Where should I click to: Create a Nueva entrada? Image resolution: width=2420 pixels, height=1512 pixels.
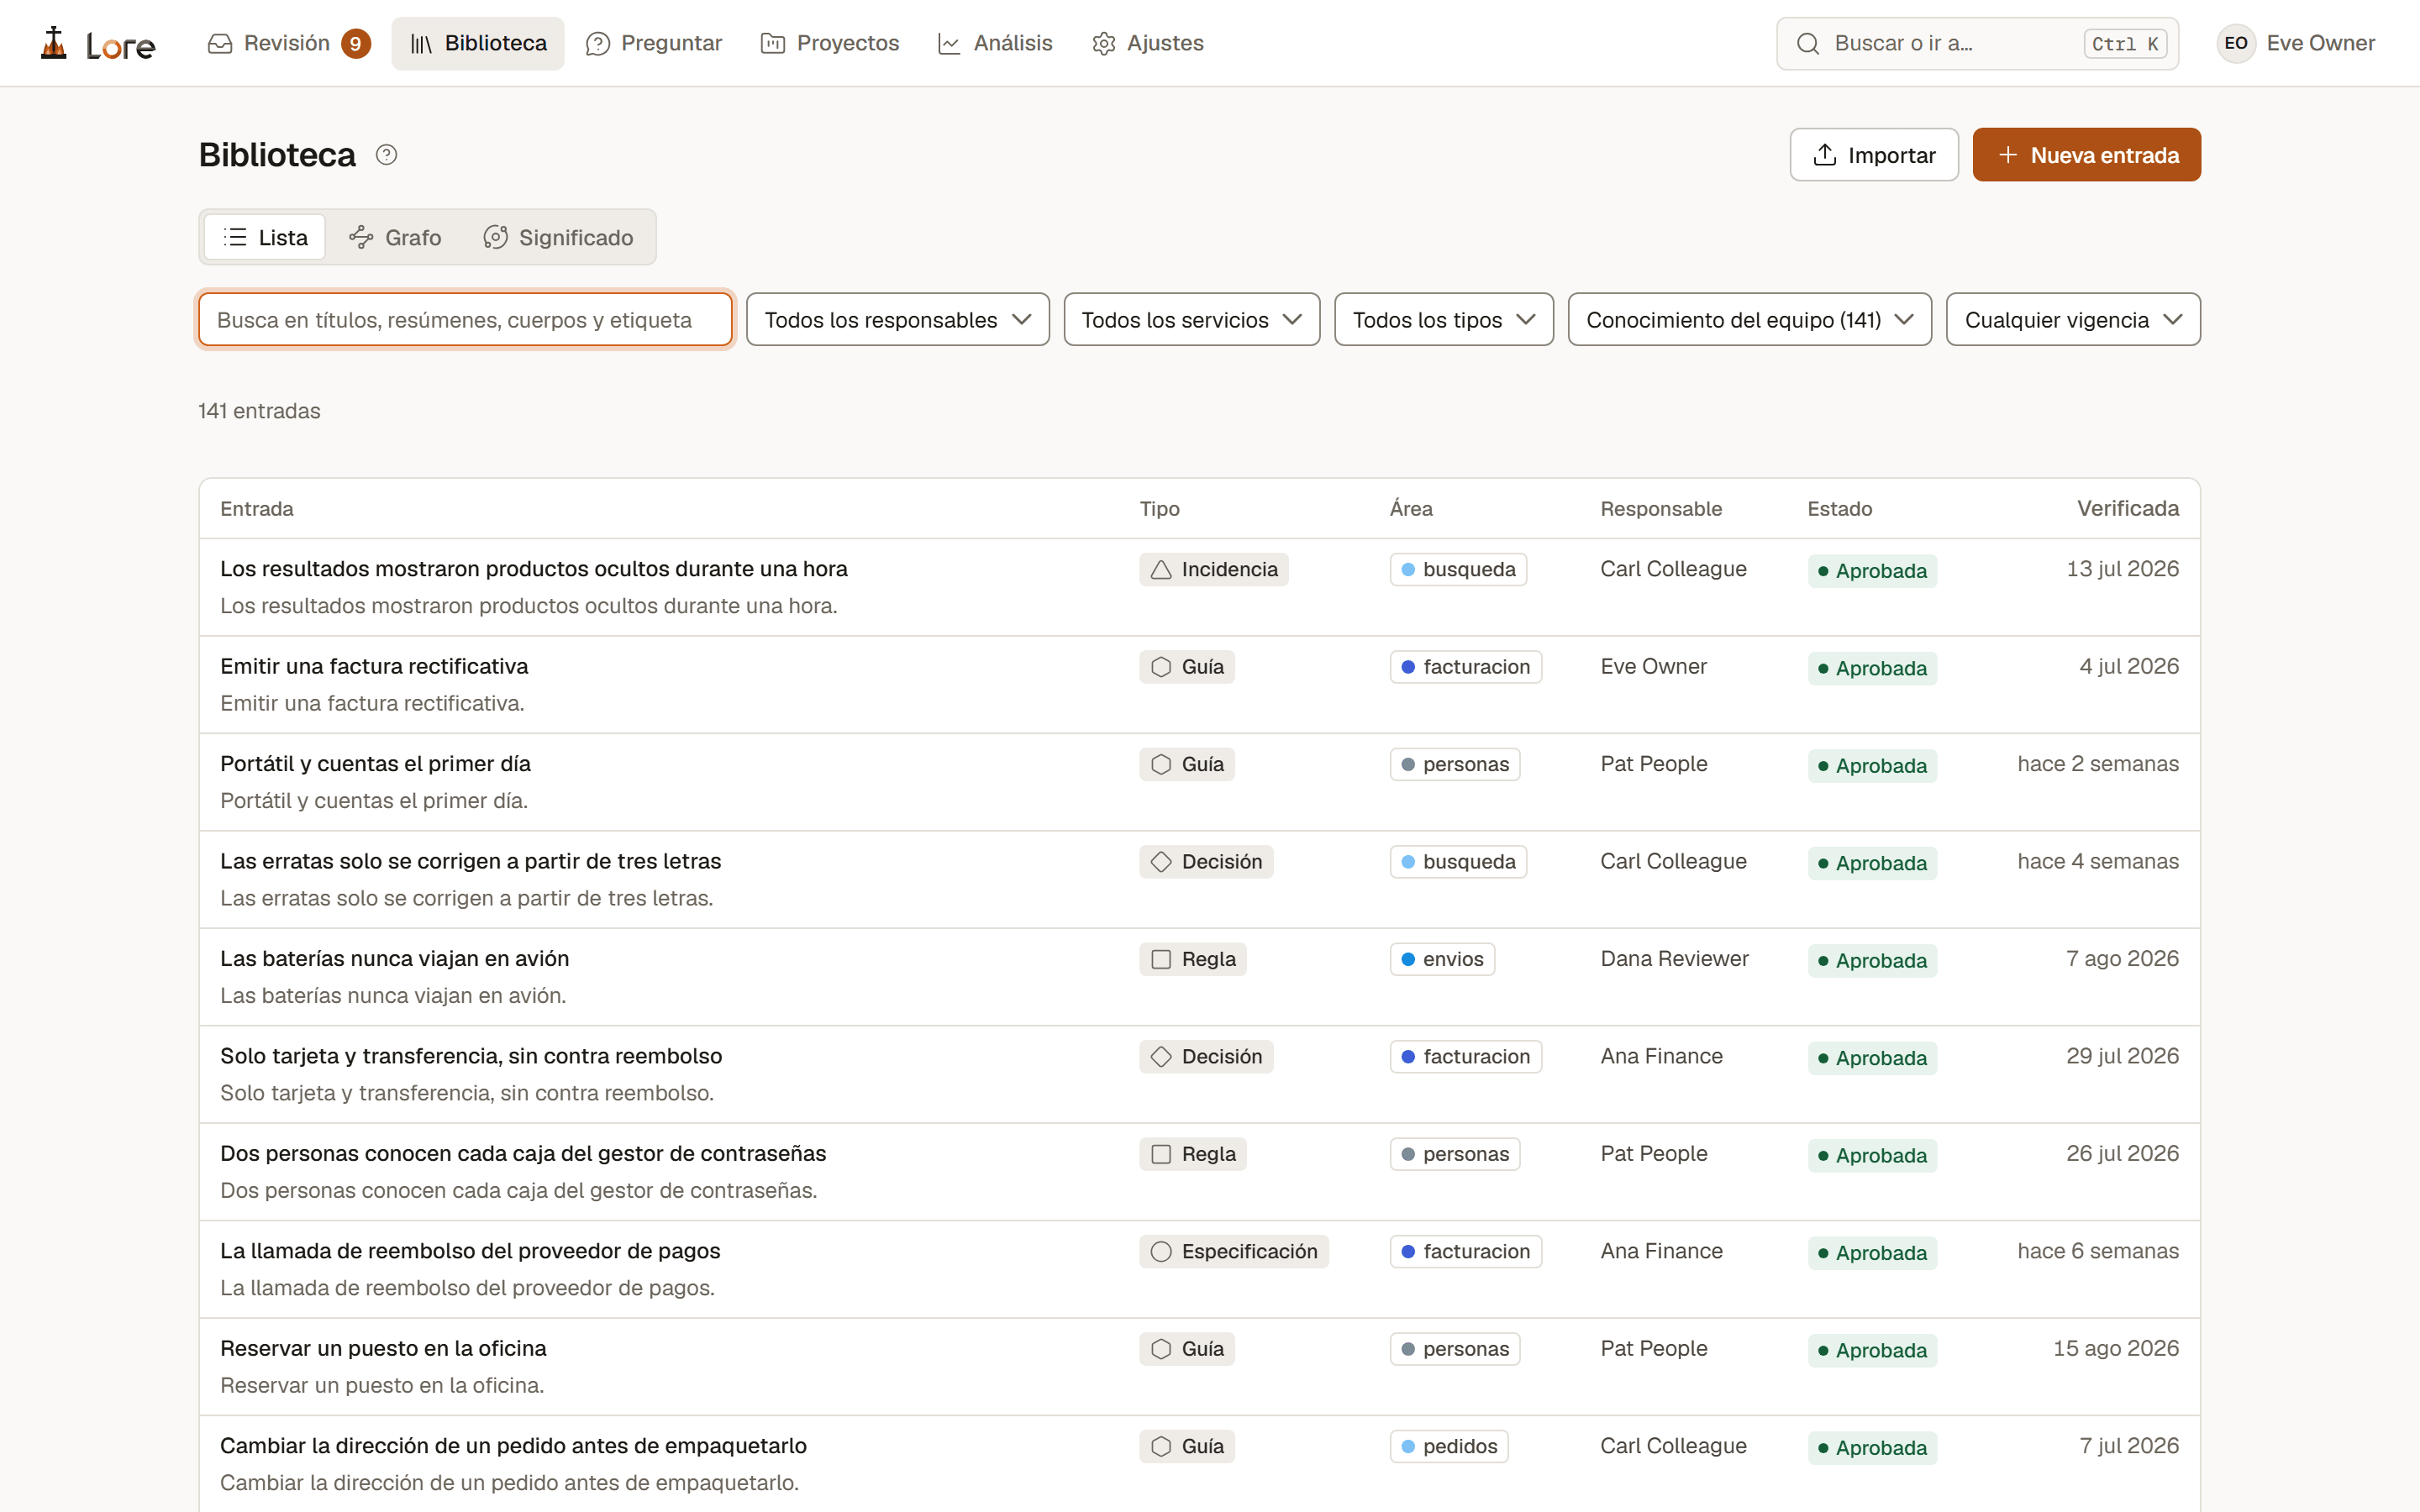click(x=2086, y=155)
